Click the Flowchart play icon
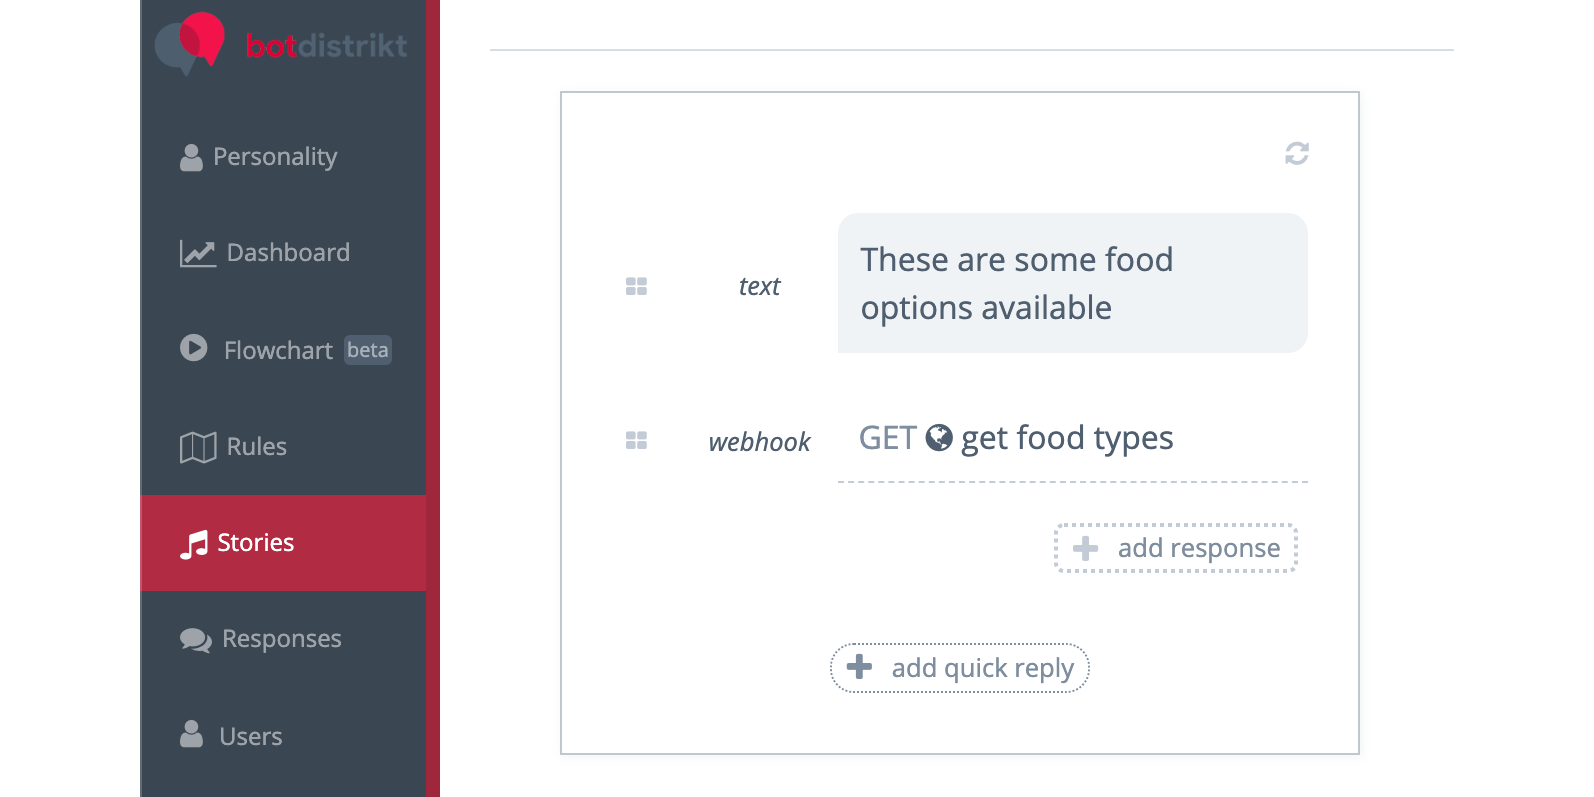Image resolution: width=1594 pixels, height=797 pixels. (194, 348)
